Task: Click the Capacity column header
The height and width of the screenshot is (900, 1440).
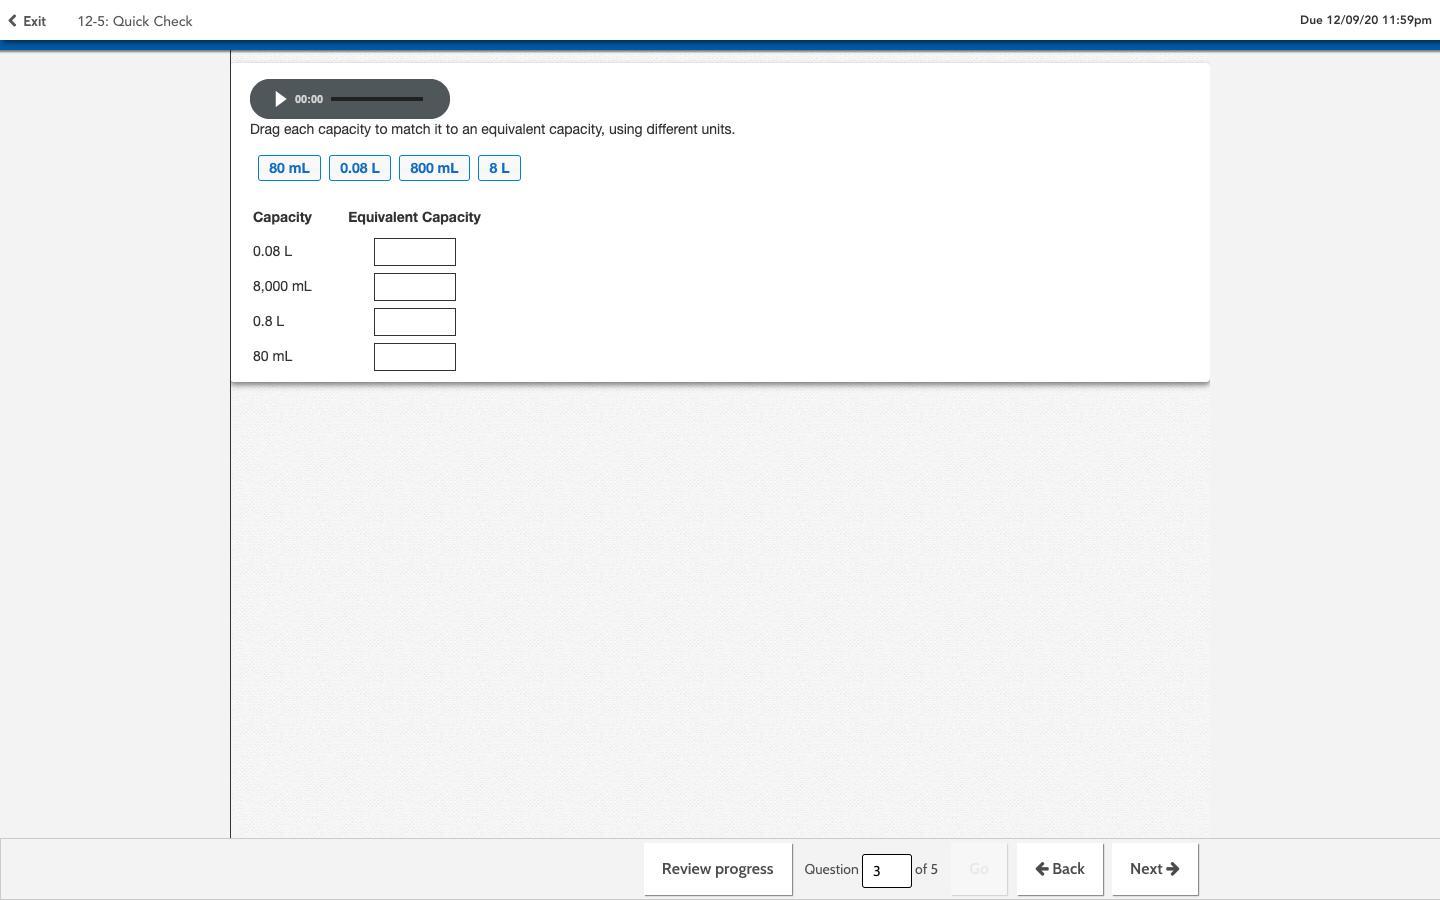Action: coord(282,217)
